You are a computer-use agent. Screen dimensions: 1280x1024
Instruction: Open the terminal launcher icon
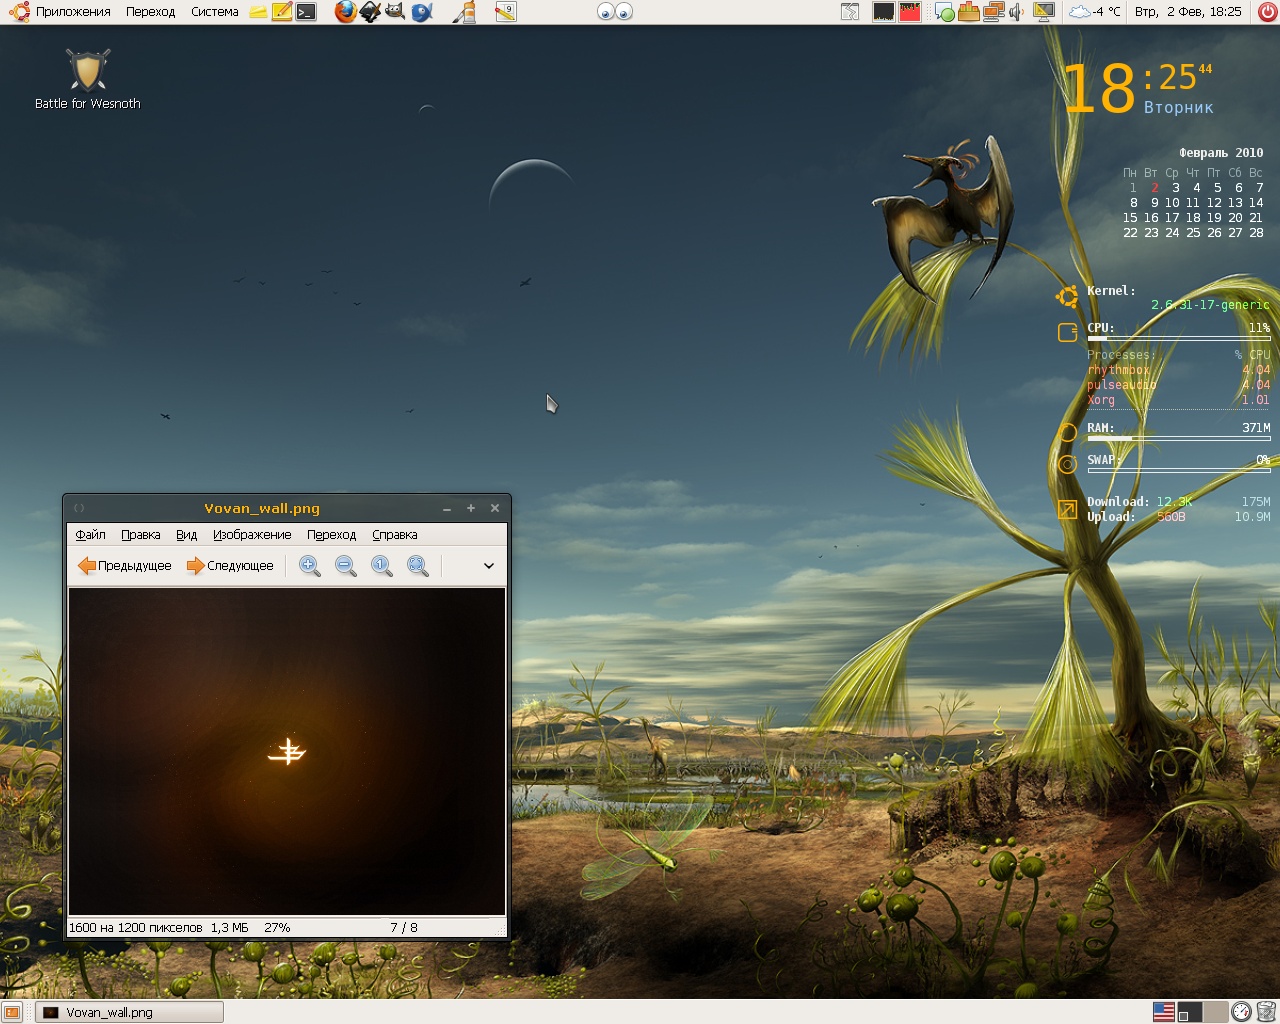click(x=307, y=12)
